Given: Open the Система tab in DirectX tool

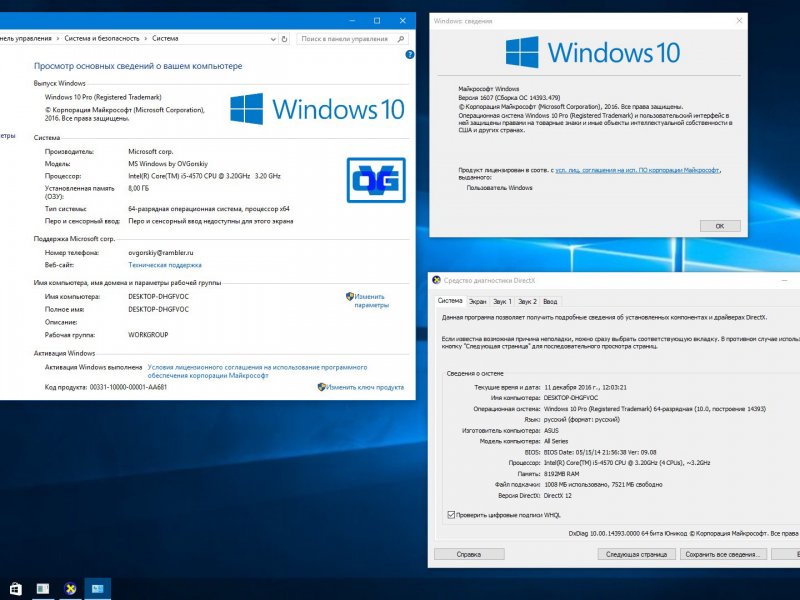Looking at the screenshot, I should 450,301.
